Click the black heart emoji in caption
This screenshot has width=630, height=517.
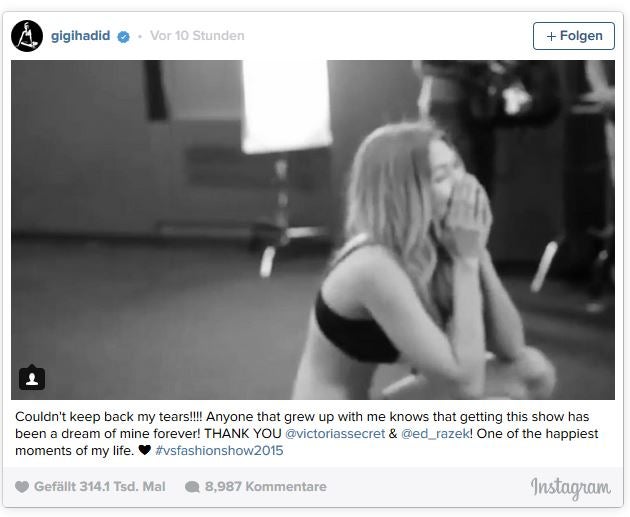point(145,450)
